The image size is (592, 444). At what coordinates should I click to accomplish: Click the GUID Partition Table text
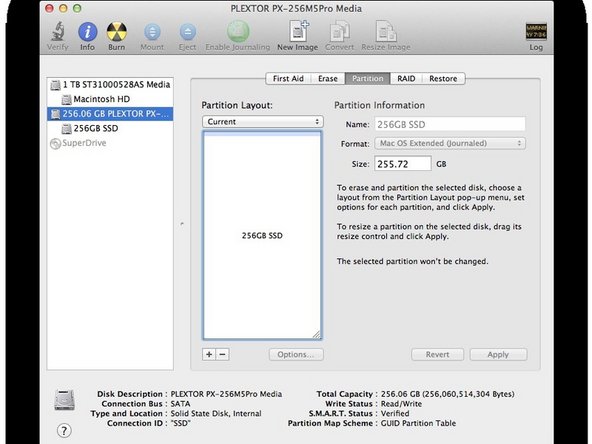[x=418, y=423]
